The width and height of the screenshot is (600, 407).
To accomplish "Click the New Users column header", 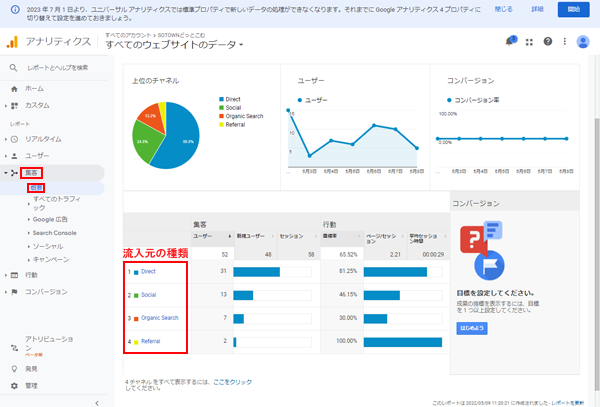I will click(255, 236).
